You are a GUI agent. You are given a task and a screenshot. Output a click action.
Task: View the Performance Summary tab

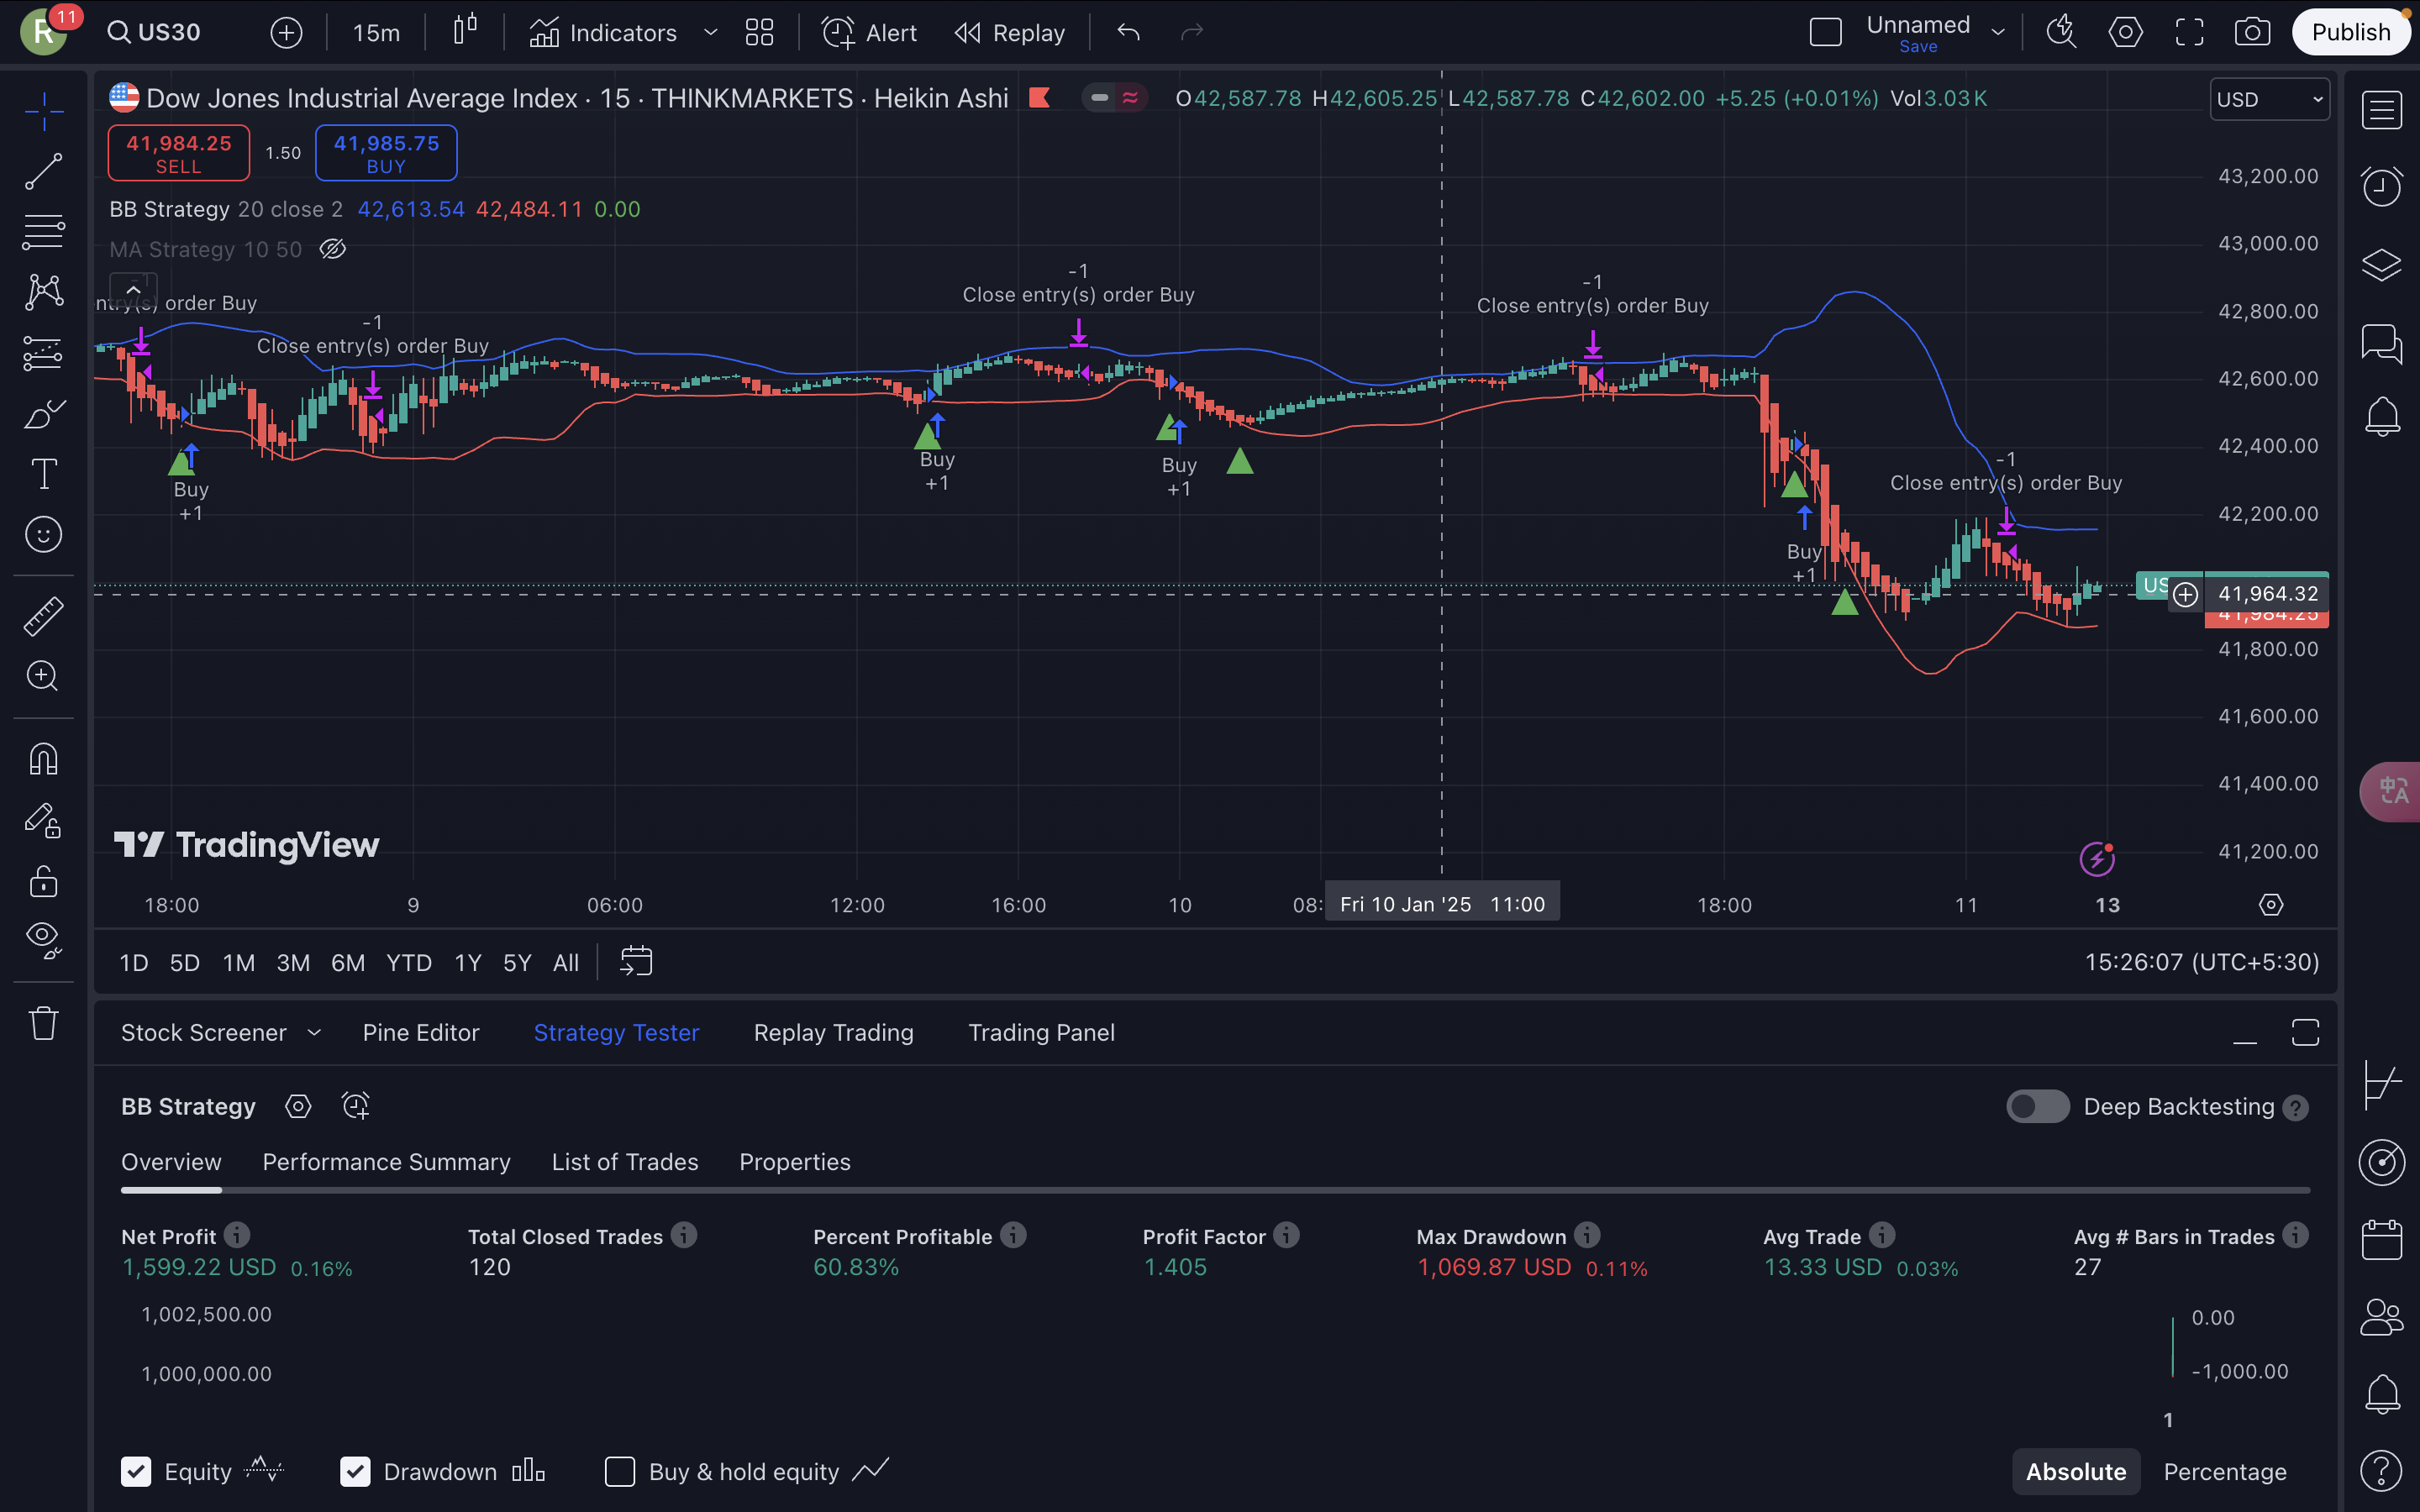(386, 1162)
